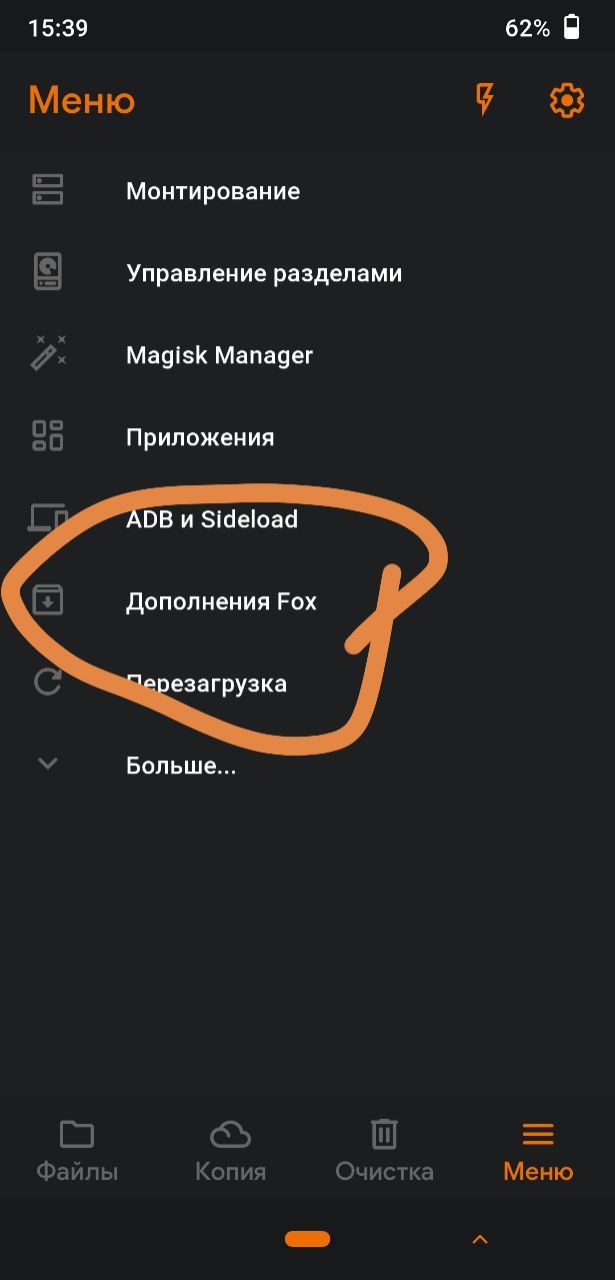Tap the Fox addons download box icon
The width and height of the screenshot is (615, 1280).
pyautogui.click(x=48, y=600)
